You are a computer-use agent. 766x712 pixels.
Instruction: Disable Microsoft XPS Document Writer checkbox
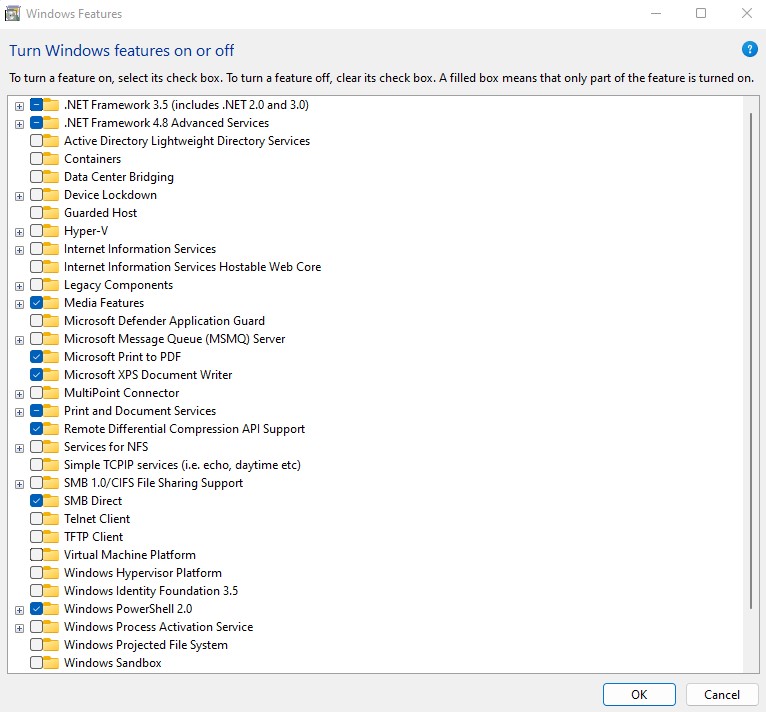(37, 375)
